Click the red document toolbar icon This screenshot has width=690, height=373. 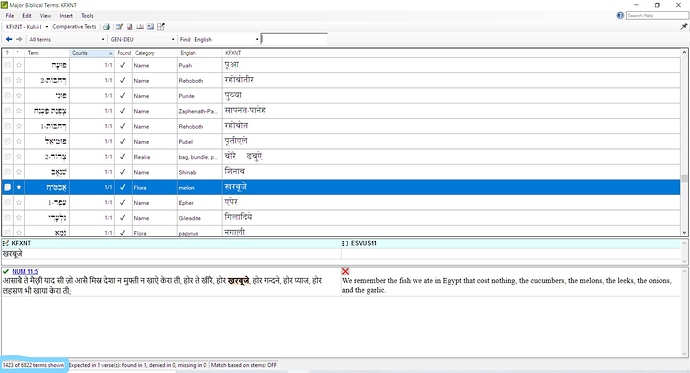click(x=129, y=27)
